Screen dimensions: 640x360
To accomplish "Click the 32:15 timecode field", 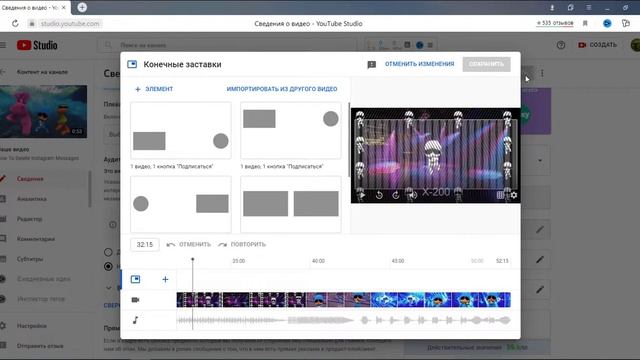I will (145, 244).
